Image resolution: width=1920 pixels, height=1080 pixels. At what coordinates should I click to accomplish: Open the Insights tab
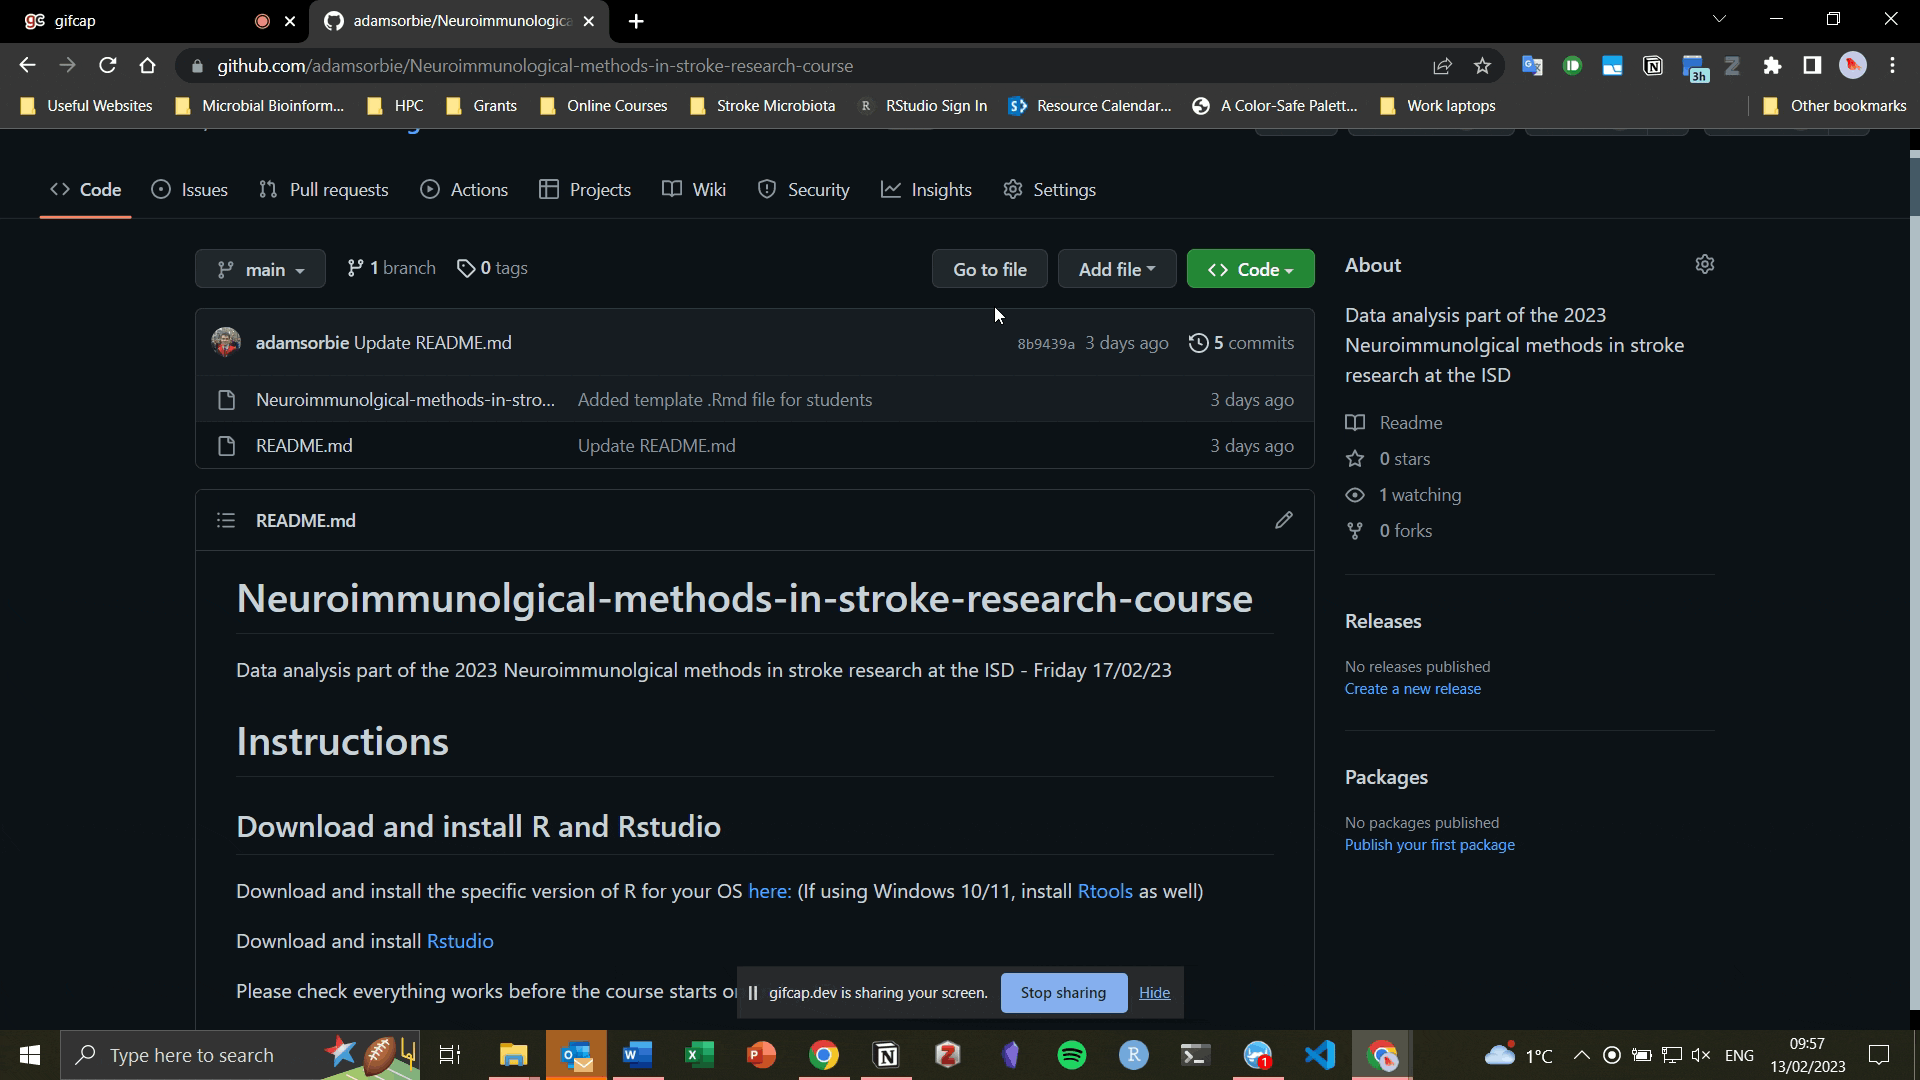point(926,190)
